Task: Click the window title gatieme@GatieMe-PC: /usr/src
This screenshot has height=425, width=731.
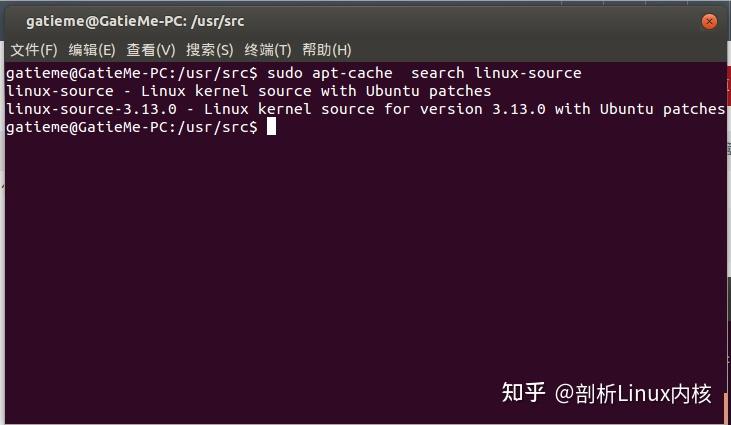Action: [x=135, y=21]
